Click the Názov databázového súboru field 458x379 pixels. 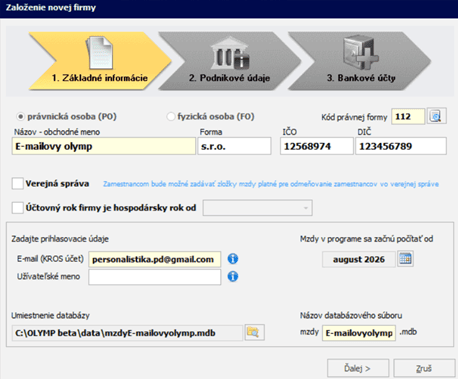359,333
